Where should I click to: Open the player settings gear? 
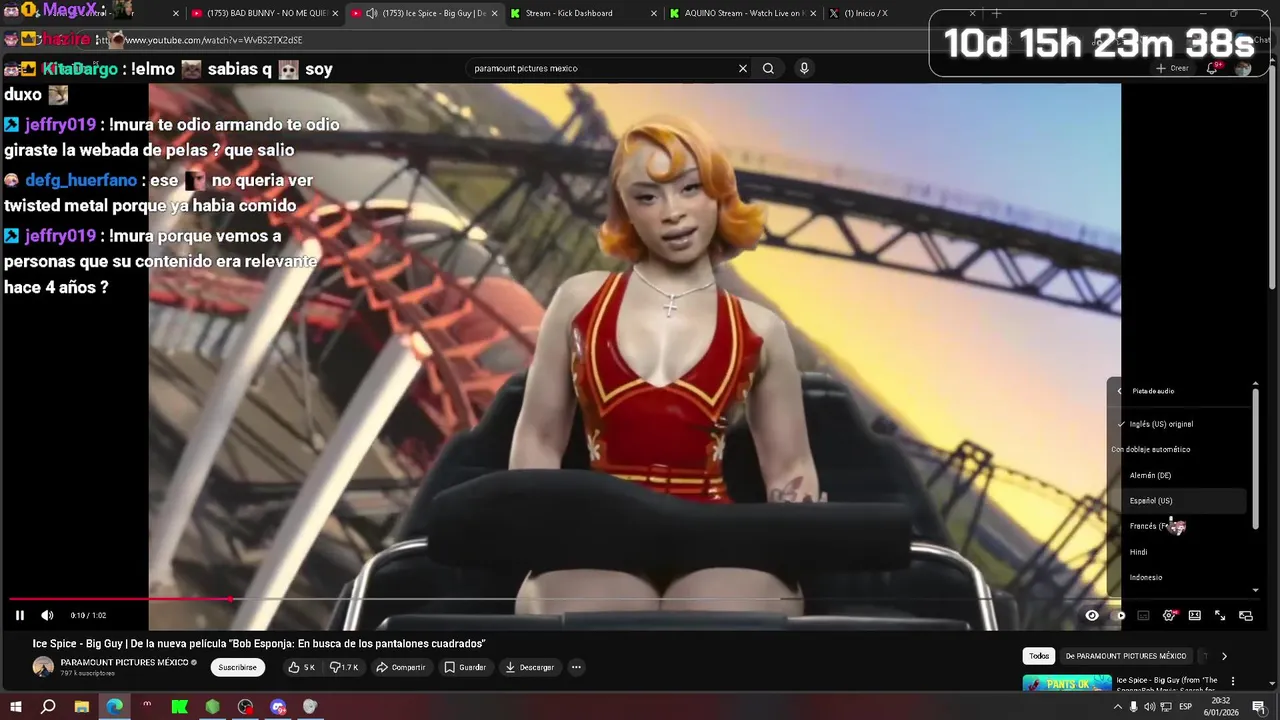(x=1169, y=615)
